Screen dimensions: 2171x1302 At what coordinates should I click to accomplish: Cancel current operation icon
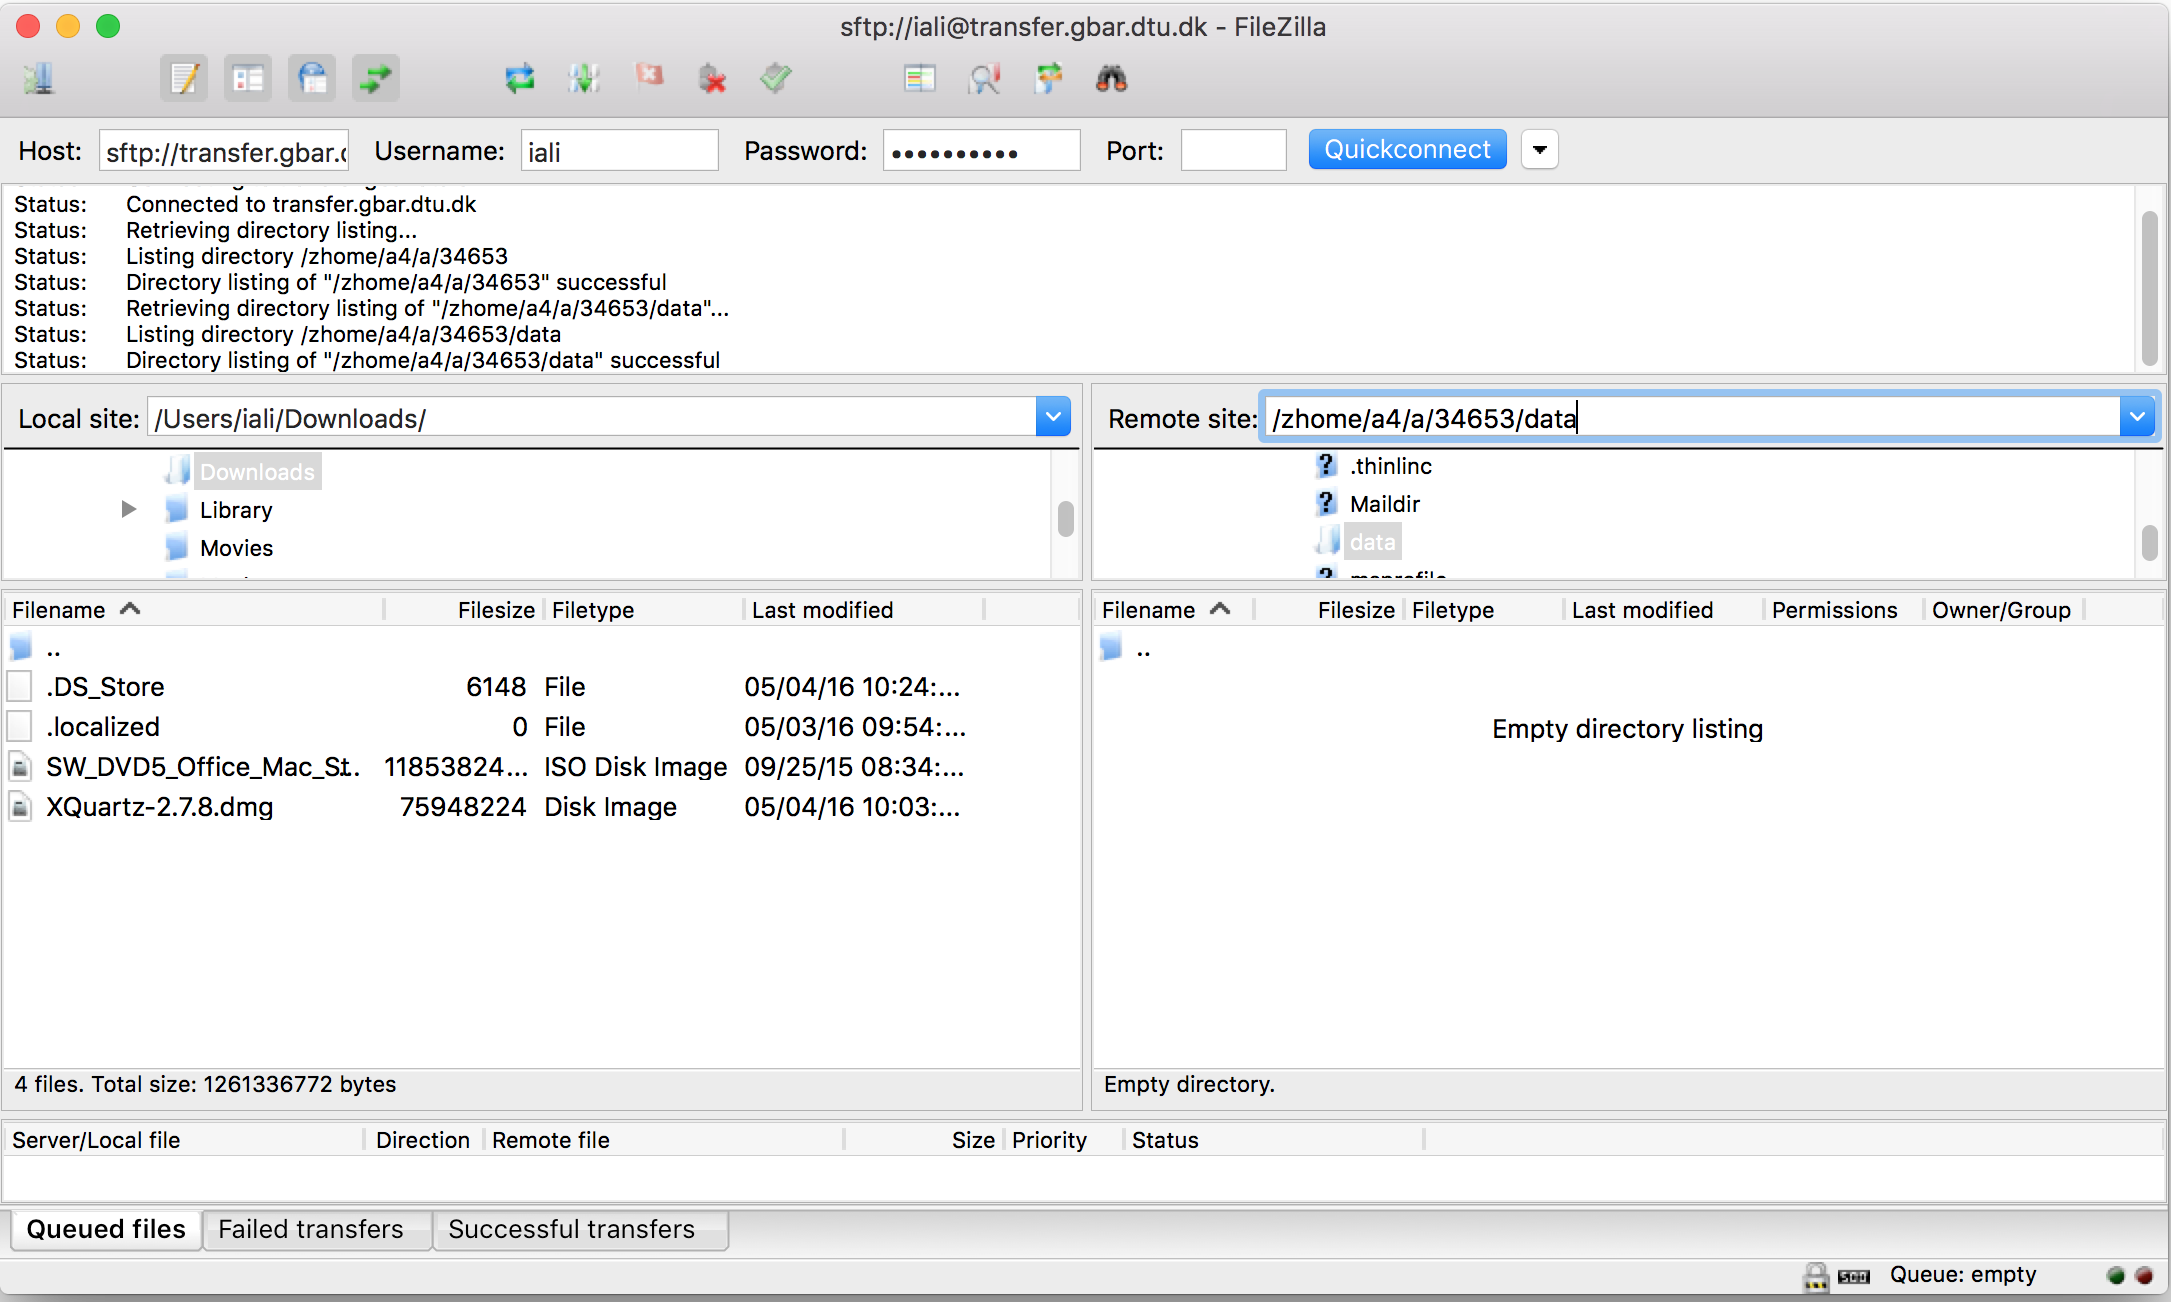pyautogui.click(x=649, y=76)
